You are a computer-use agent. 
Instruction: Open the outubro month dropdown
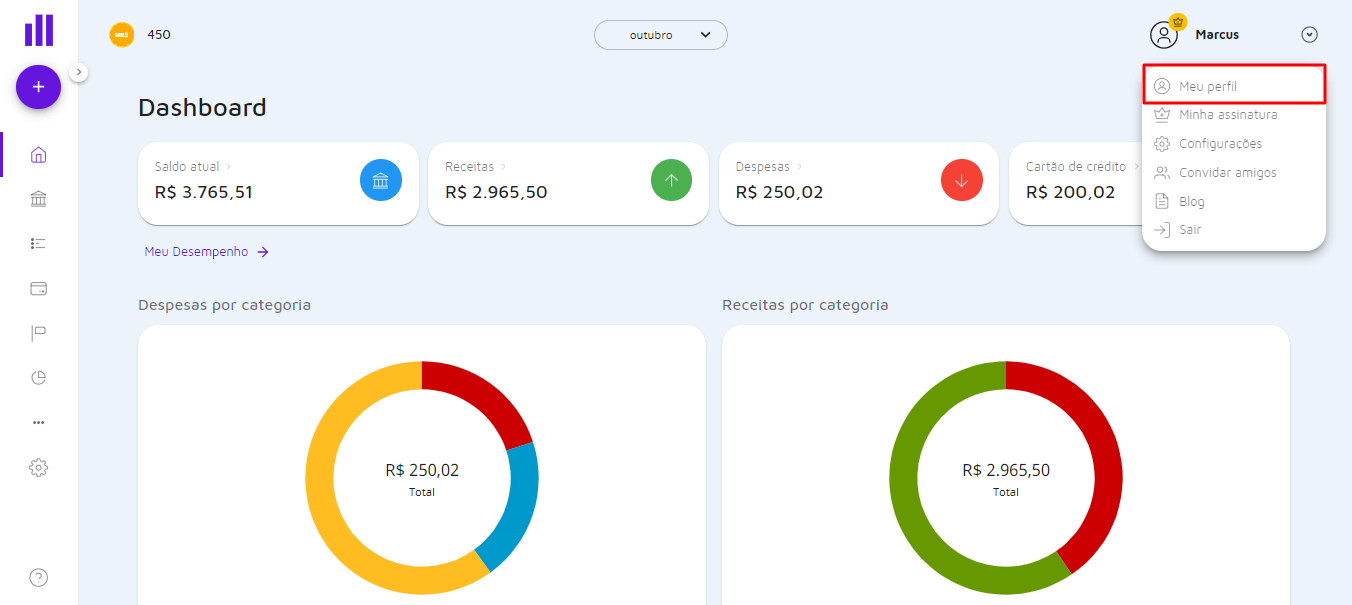[x=660, y=34]
